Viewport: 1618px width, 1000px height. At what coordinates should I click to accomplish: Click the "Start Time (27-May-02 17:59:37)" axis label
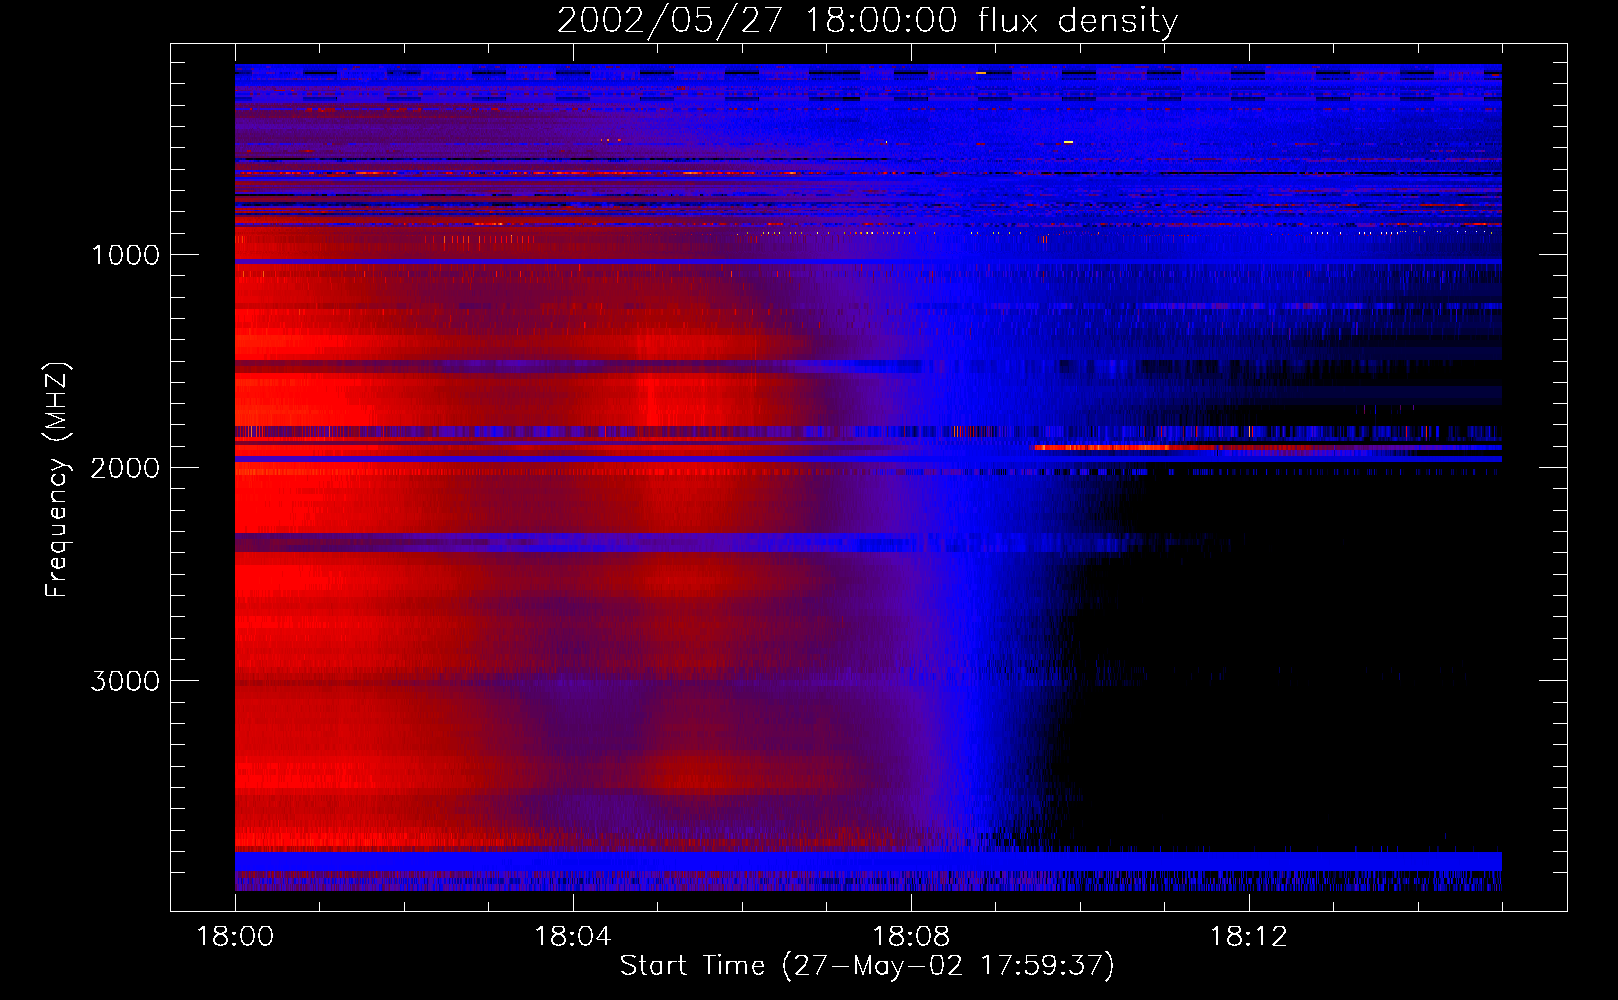coord(867,966)
